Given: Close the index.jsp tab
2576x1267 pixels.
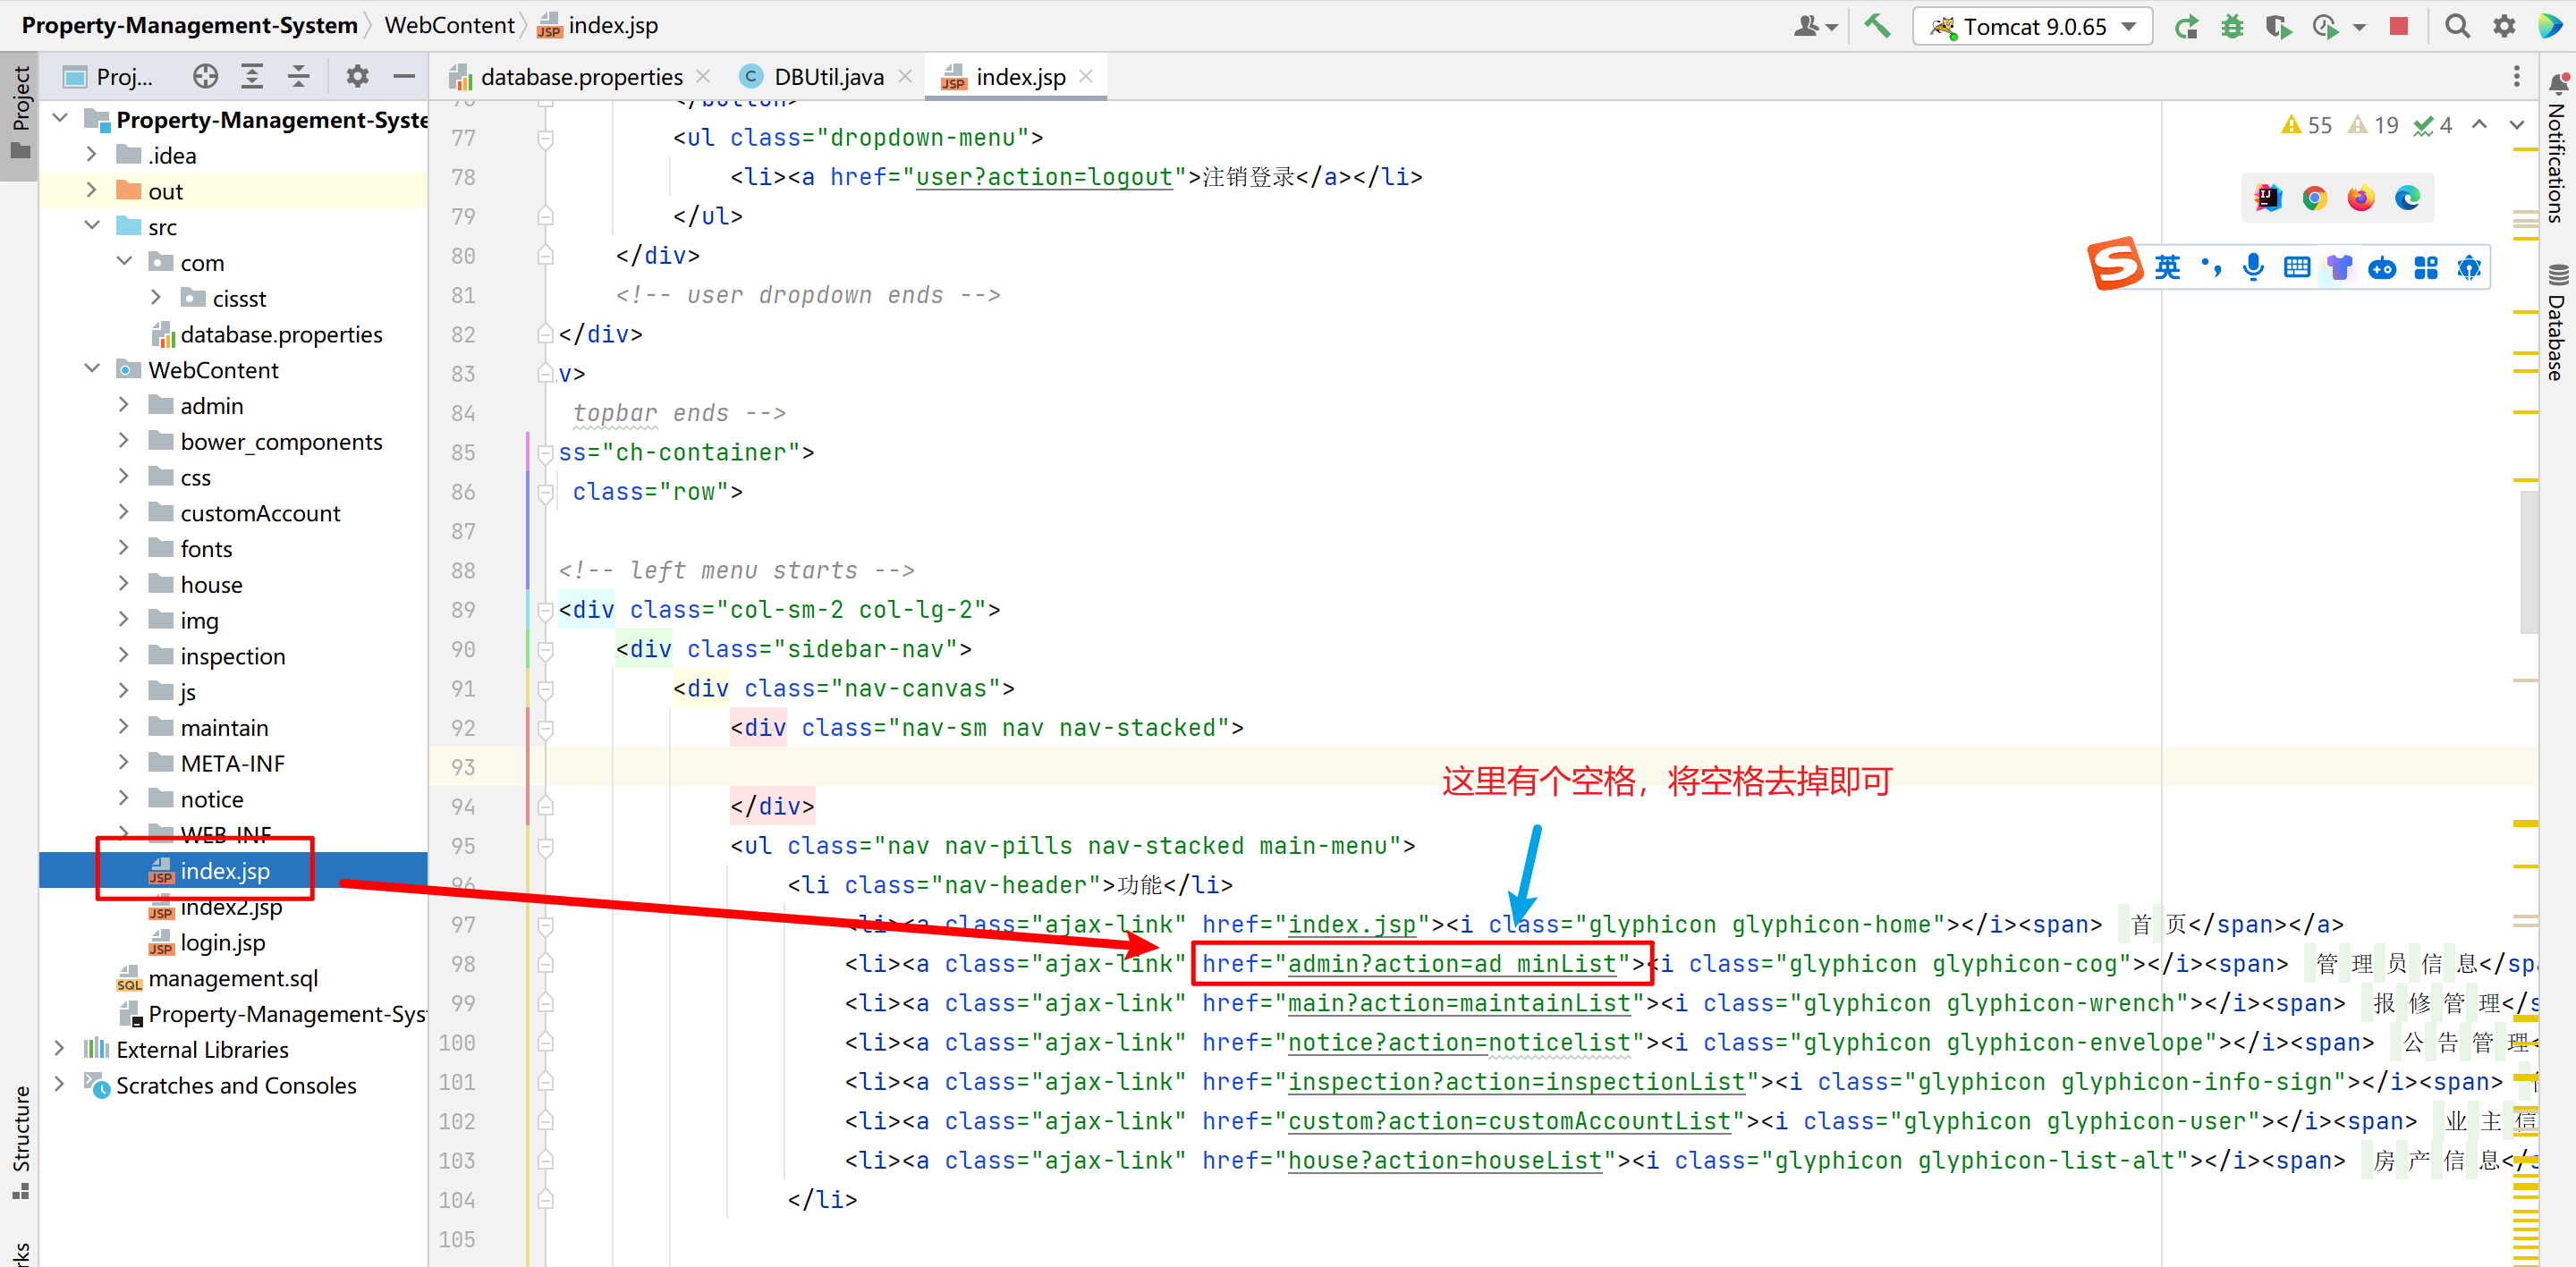Looking at the screenshot, I should 1086,76.
